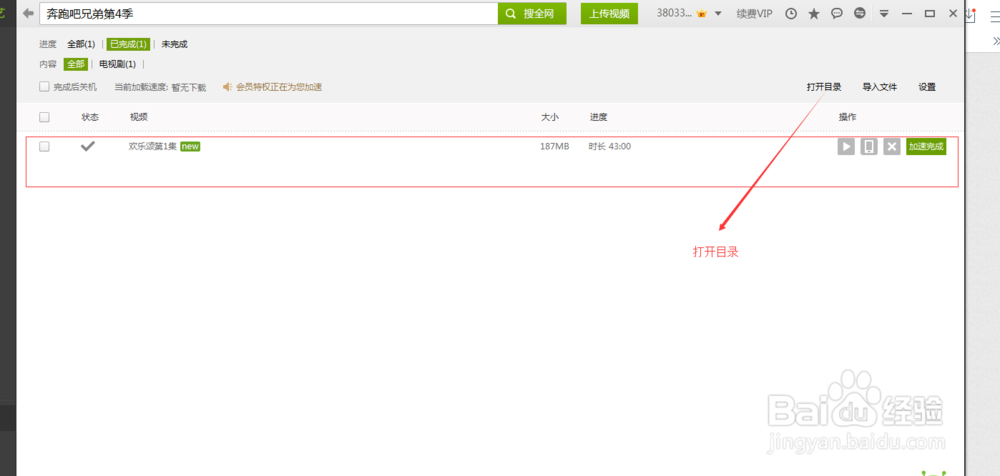Open 上传视频 upload video button
The height and width of the screenshot is (476, 1000).
pos(609,13)
